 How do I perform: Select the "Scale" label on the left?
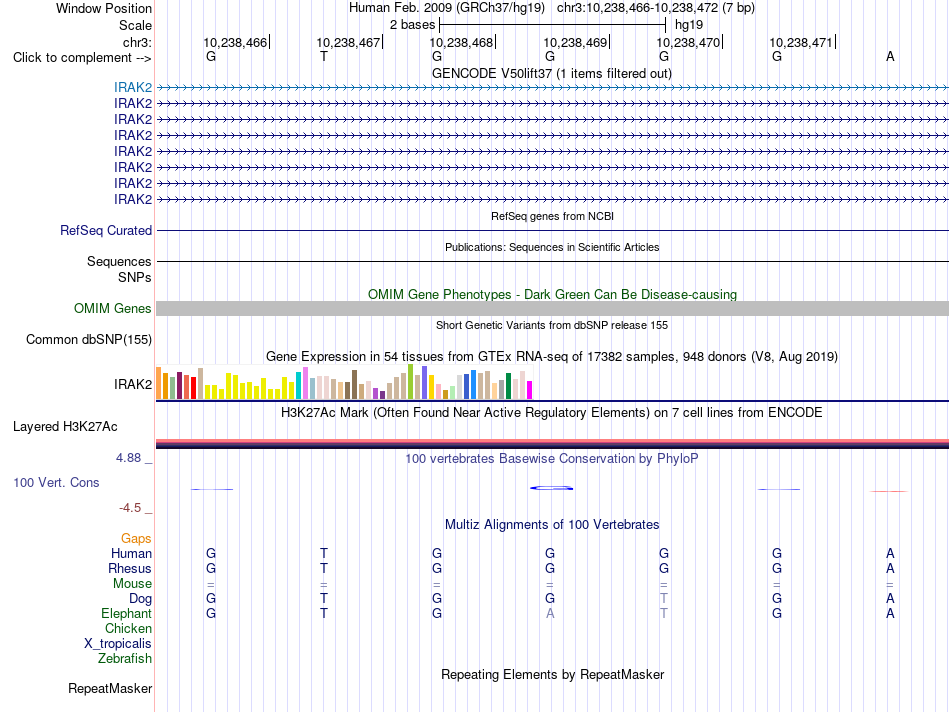pos(135,25)
